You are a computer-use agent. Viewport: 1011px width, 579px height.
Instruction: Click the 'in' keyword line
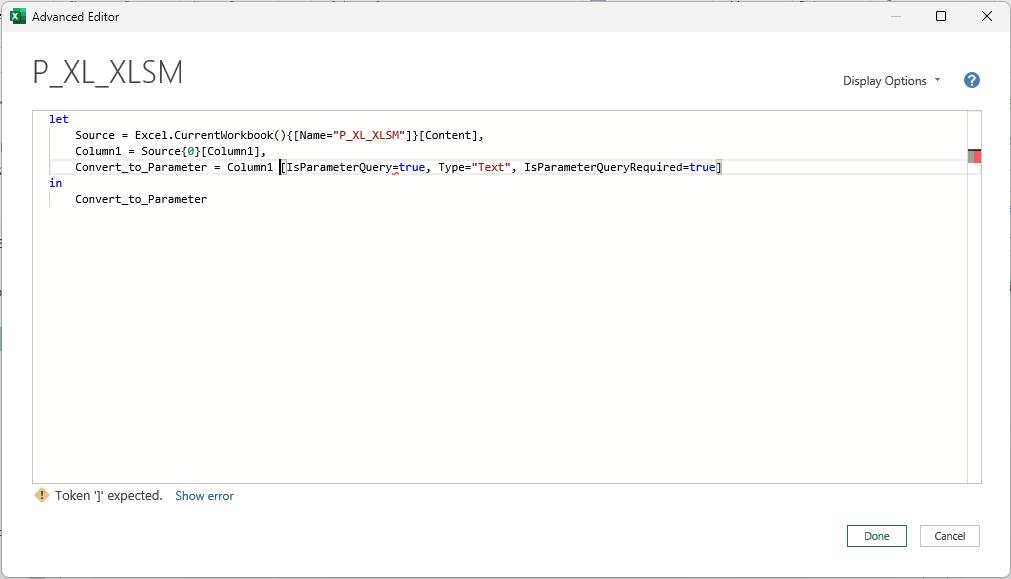point(55,184)
